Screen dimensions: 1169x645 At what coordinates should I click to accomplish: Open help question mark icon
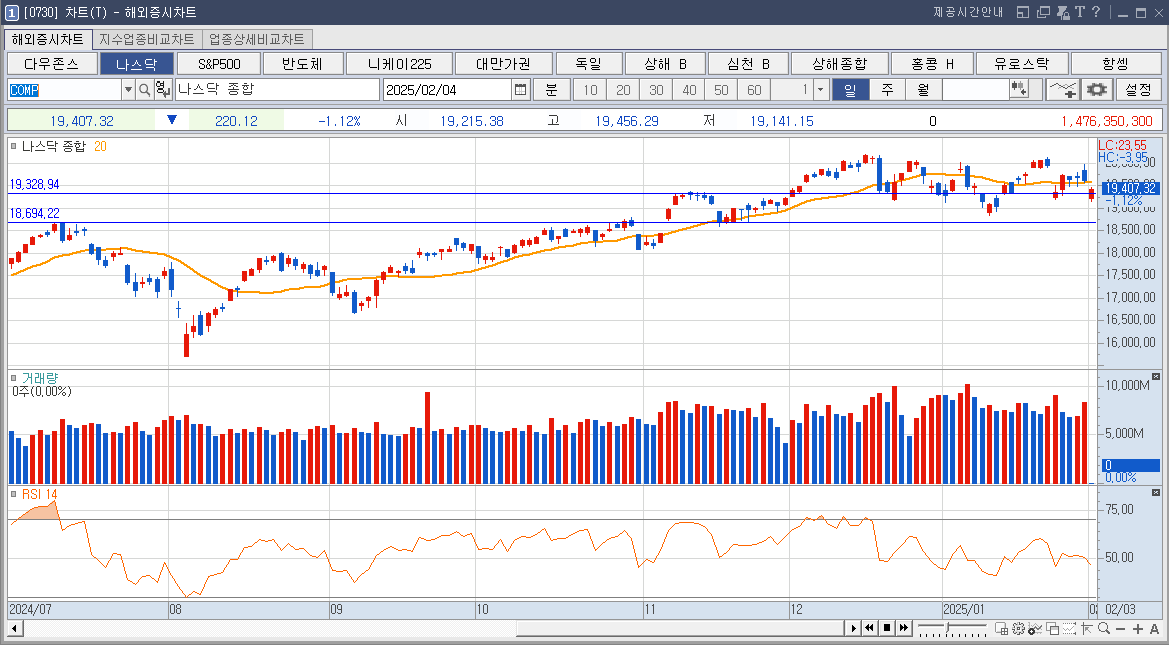pos(1096,13)
